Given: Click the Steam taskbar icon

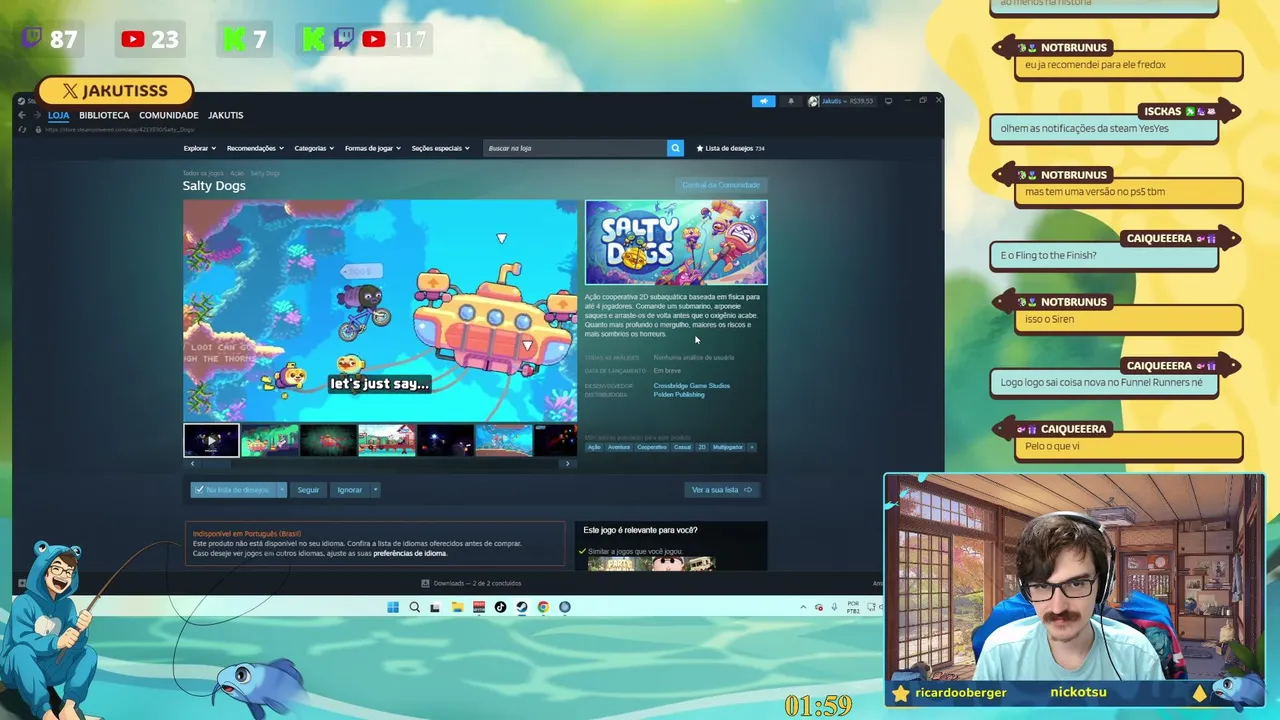Looking at the screenshot, I should pos(522,607).
